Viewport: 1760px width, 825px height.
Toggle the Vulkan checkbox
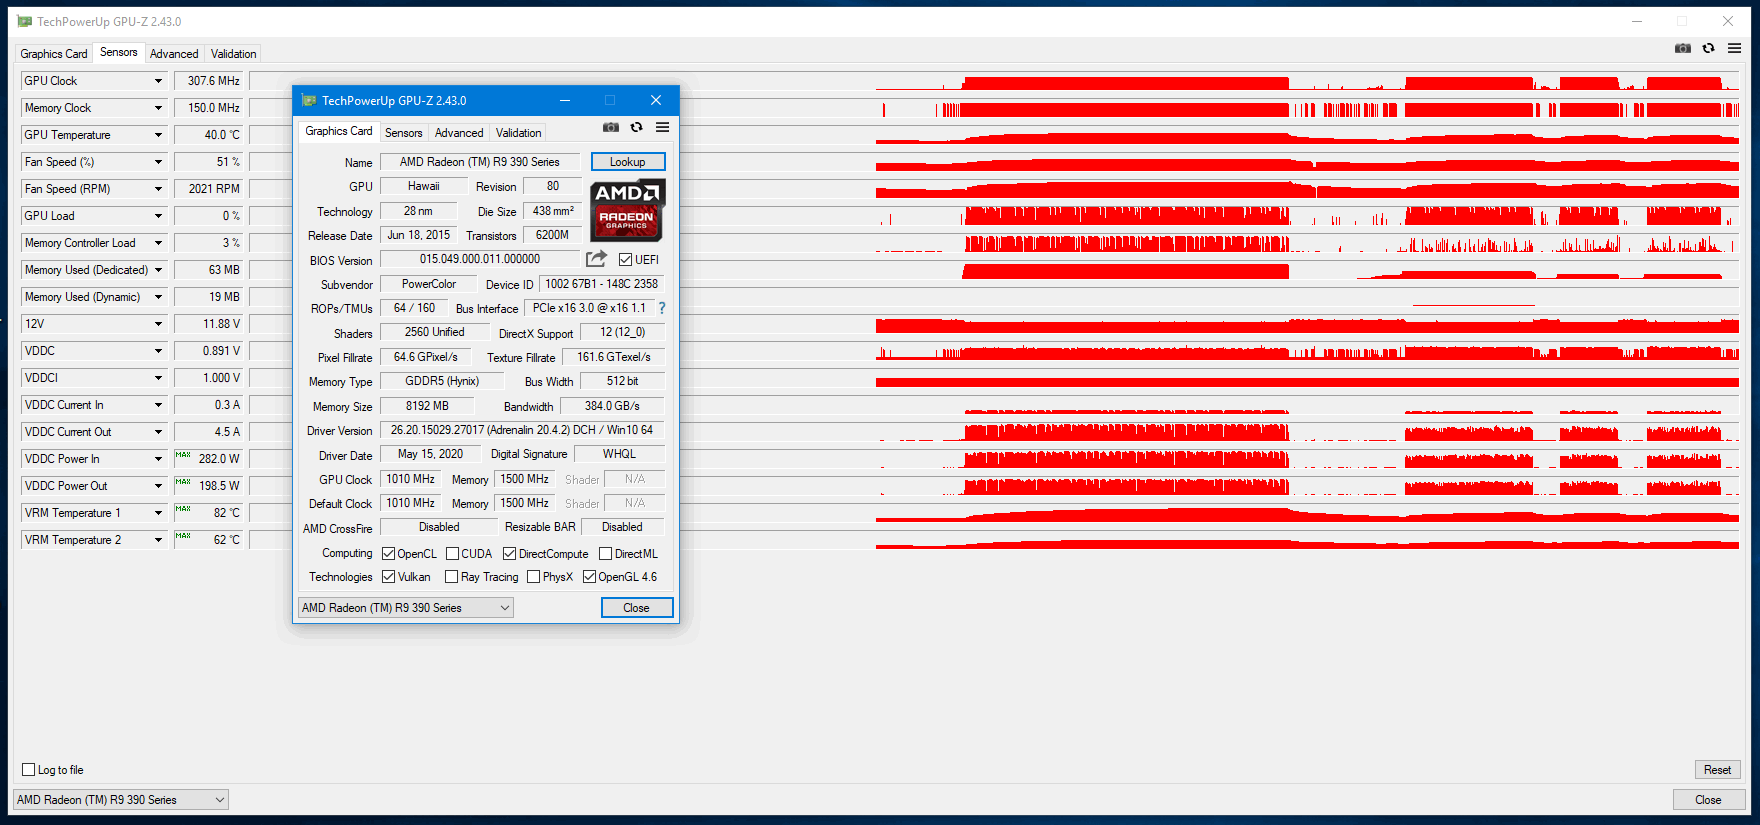388,577
